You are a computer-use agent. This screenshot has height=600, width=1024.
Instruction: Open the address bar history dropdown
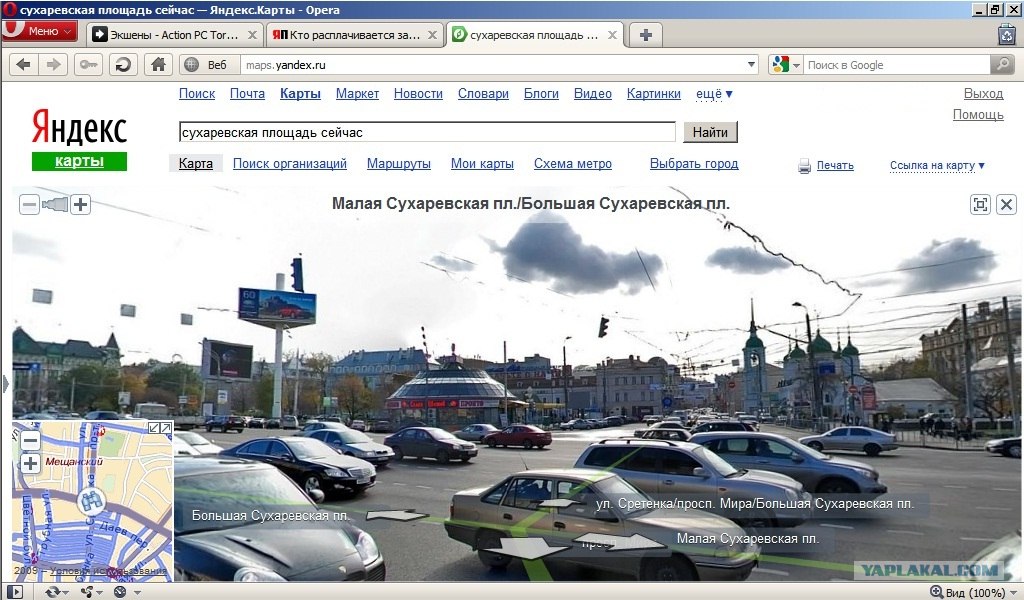[x=752, y=65]
